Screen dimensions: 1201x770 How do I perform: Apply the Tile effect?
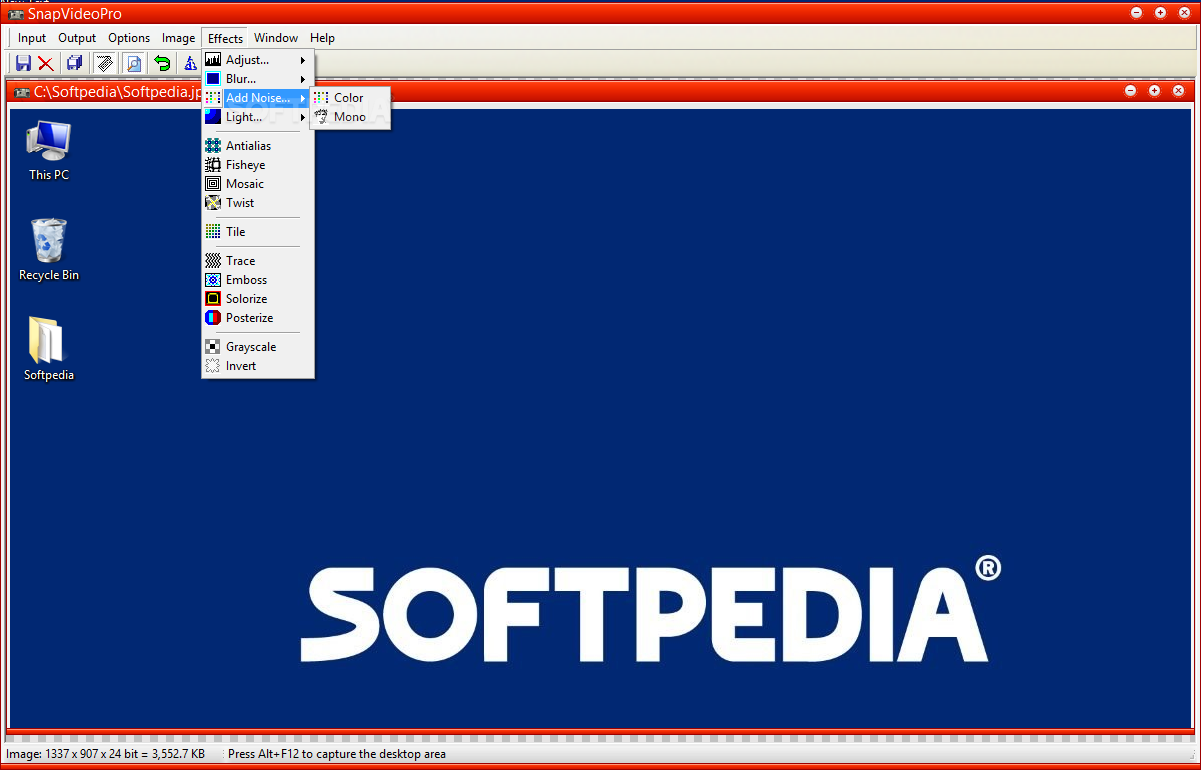(x=258, y=232)
